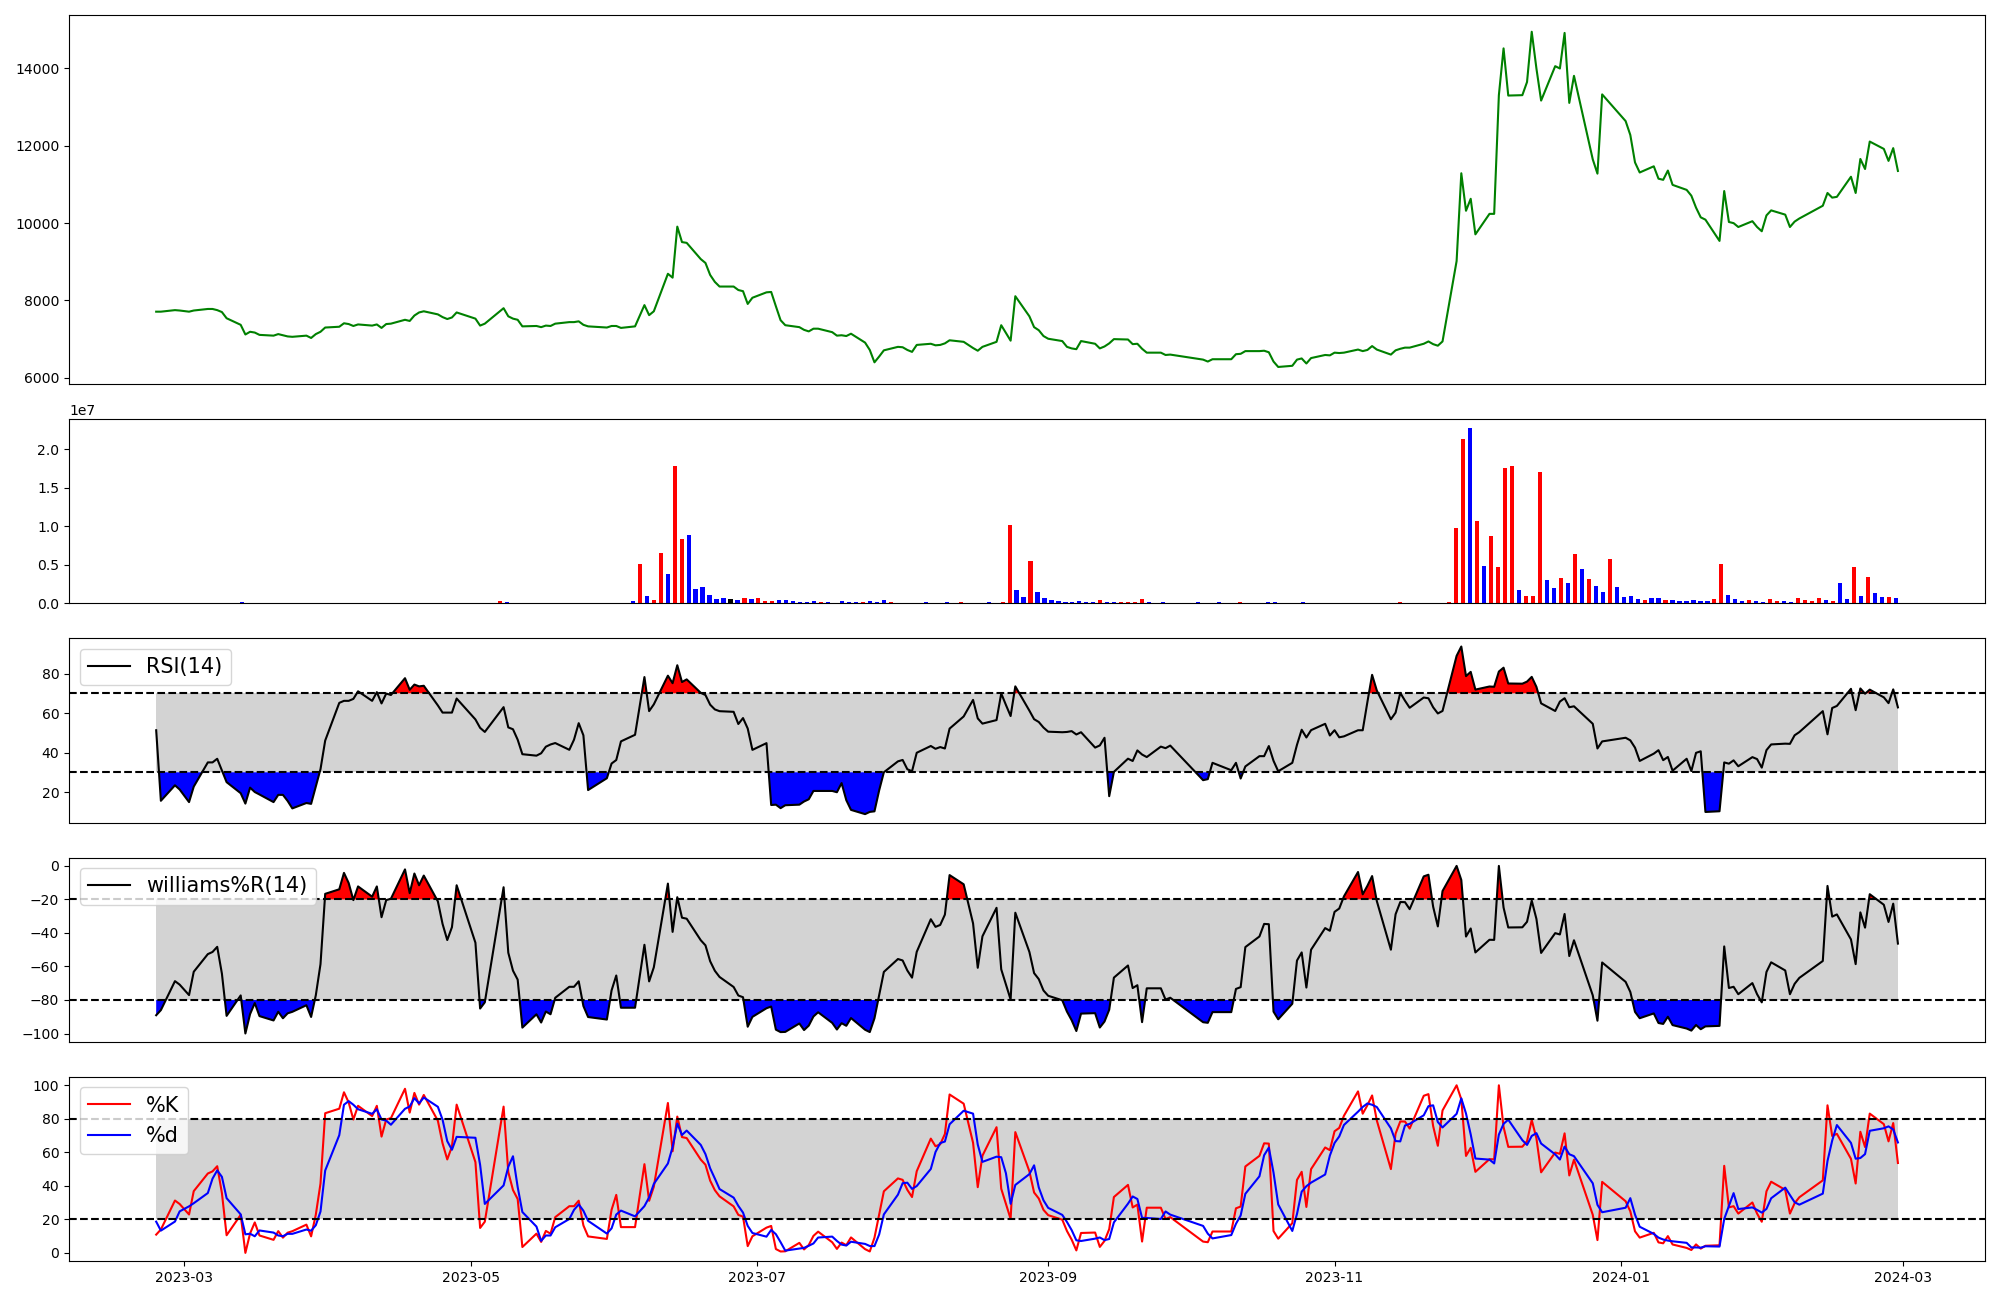Click the tall red June 2023 volume bar
Image resolution: width=2000 pixels, height=1300 pixels.
[x=675, y=534]
